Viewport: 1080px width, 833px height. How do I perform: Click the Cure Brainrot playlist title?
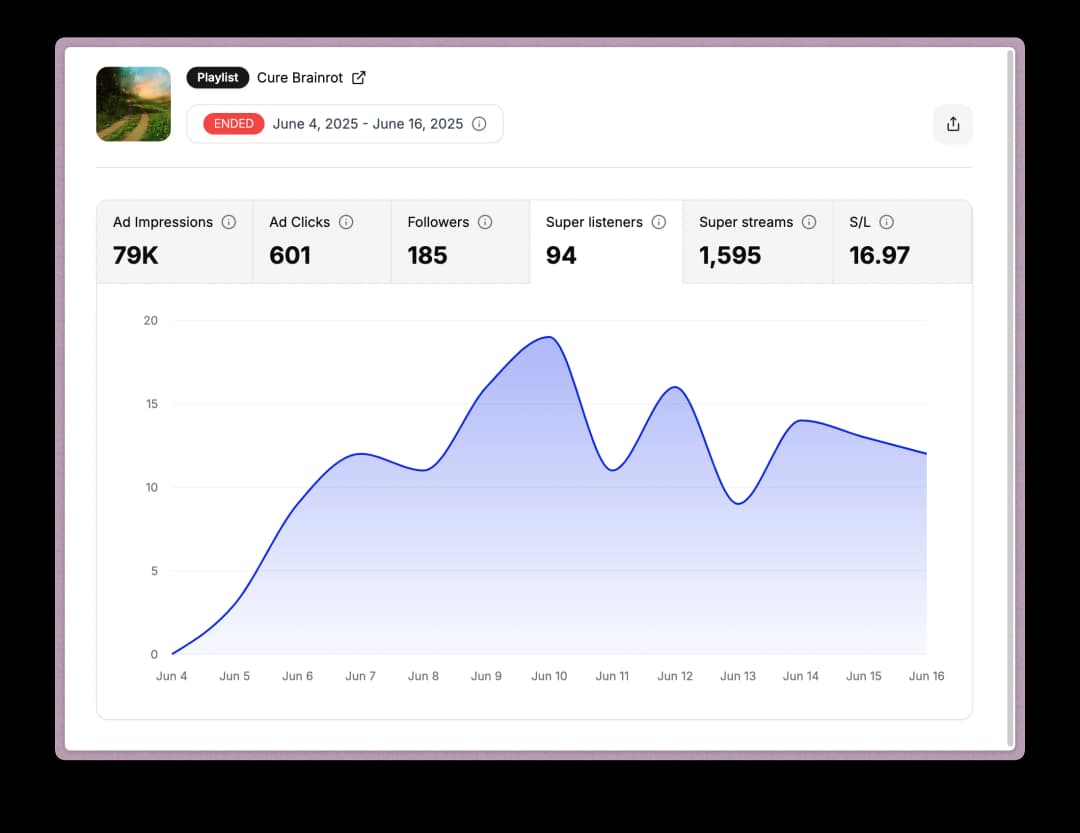tap(300, 77)
